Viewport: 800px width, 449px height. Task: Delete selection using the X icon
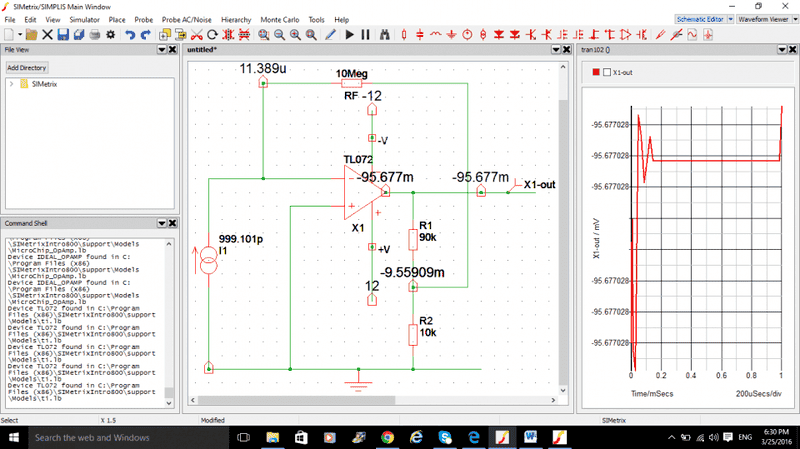47,35
